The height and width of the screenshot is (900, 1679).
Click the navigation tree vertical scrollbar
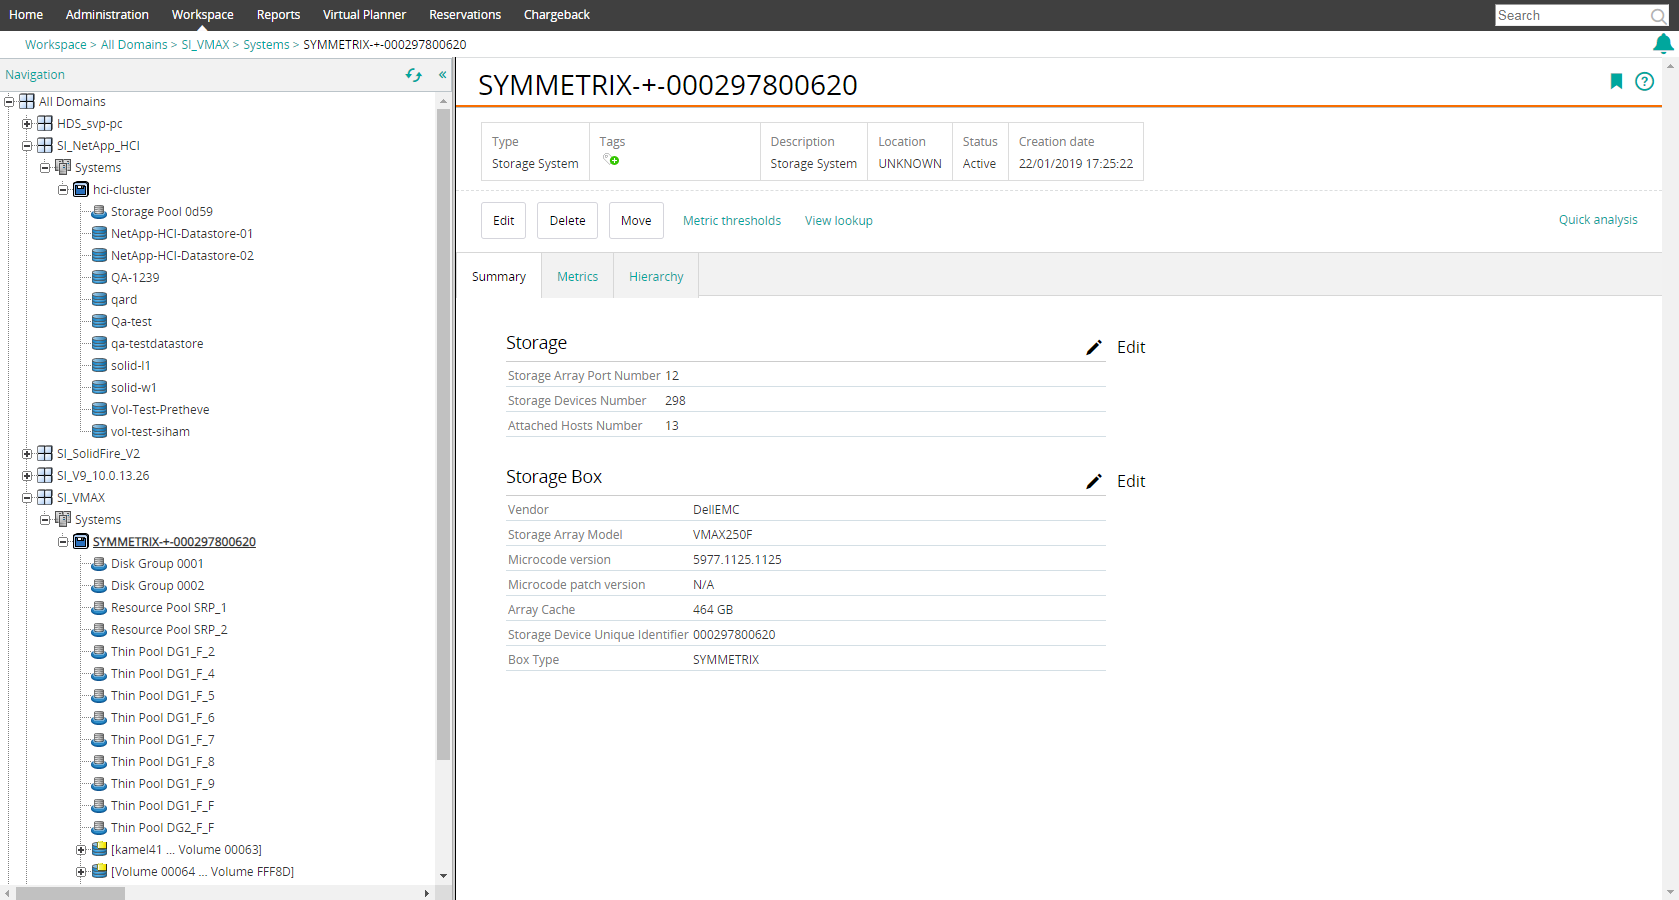pyautogui.click(x=443, y=435)
